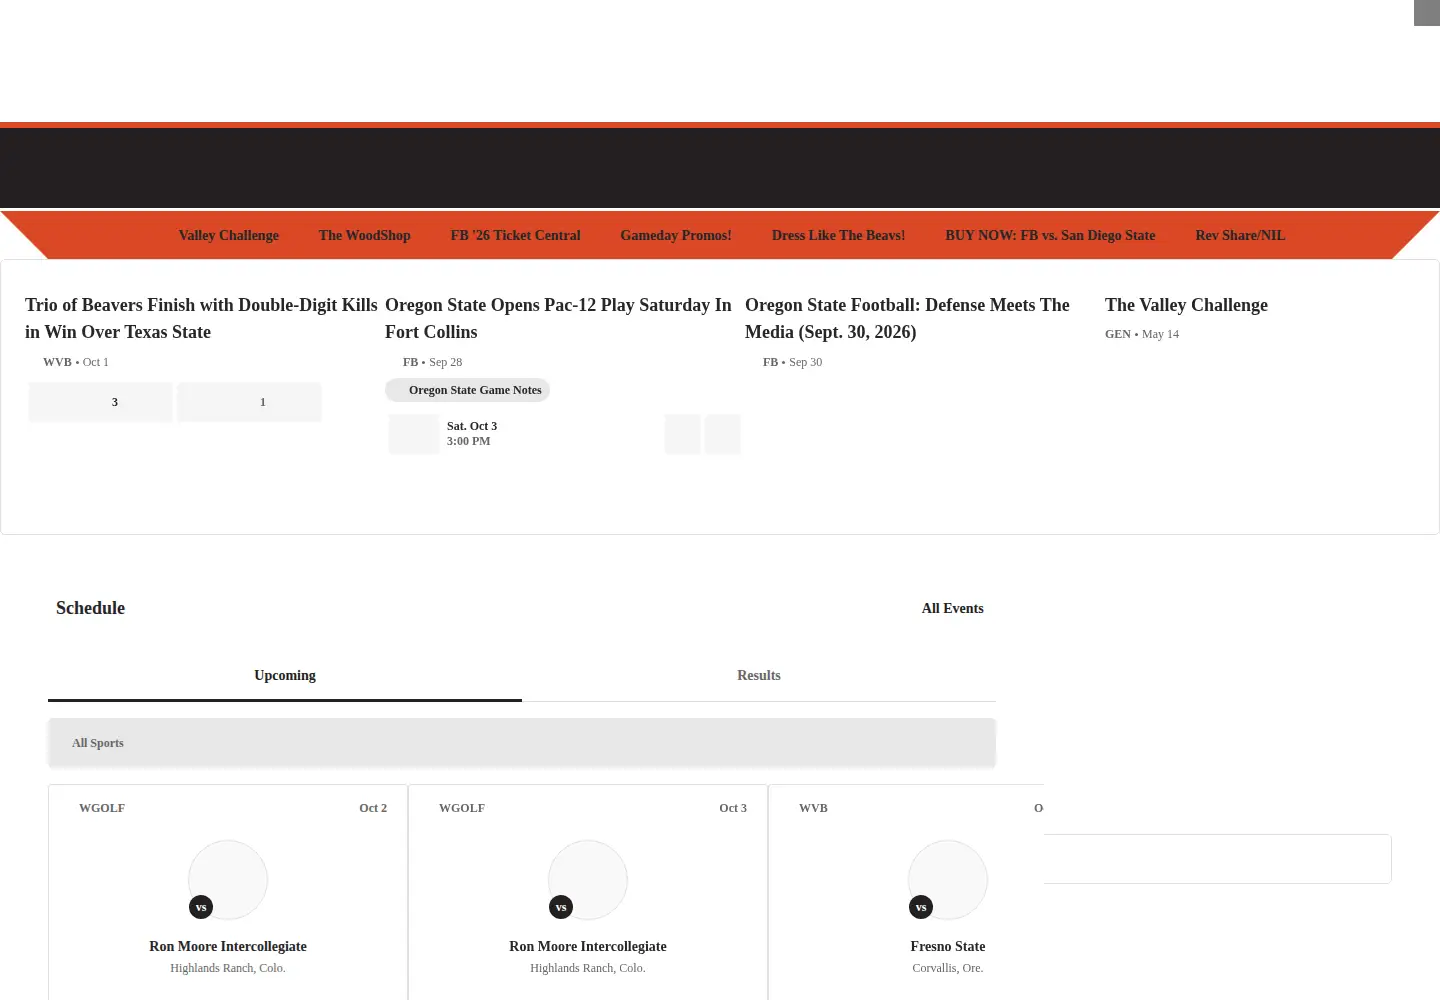Open The WoodShop link

364,236
